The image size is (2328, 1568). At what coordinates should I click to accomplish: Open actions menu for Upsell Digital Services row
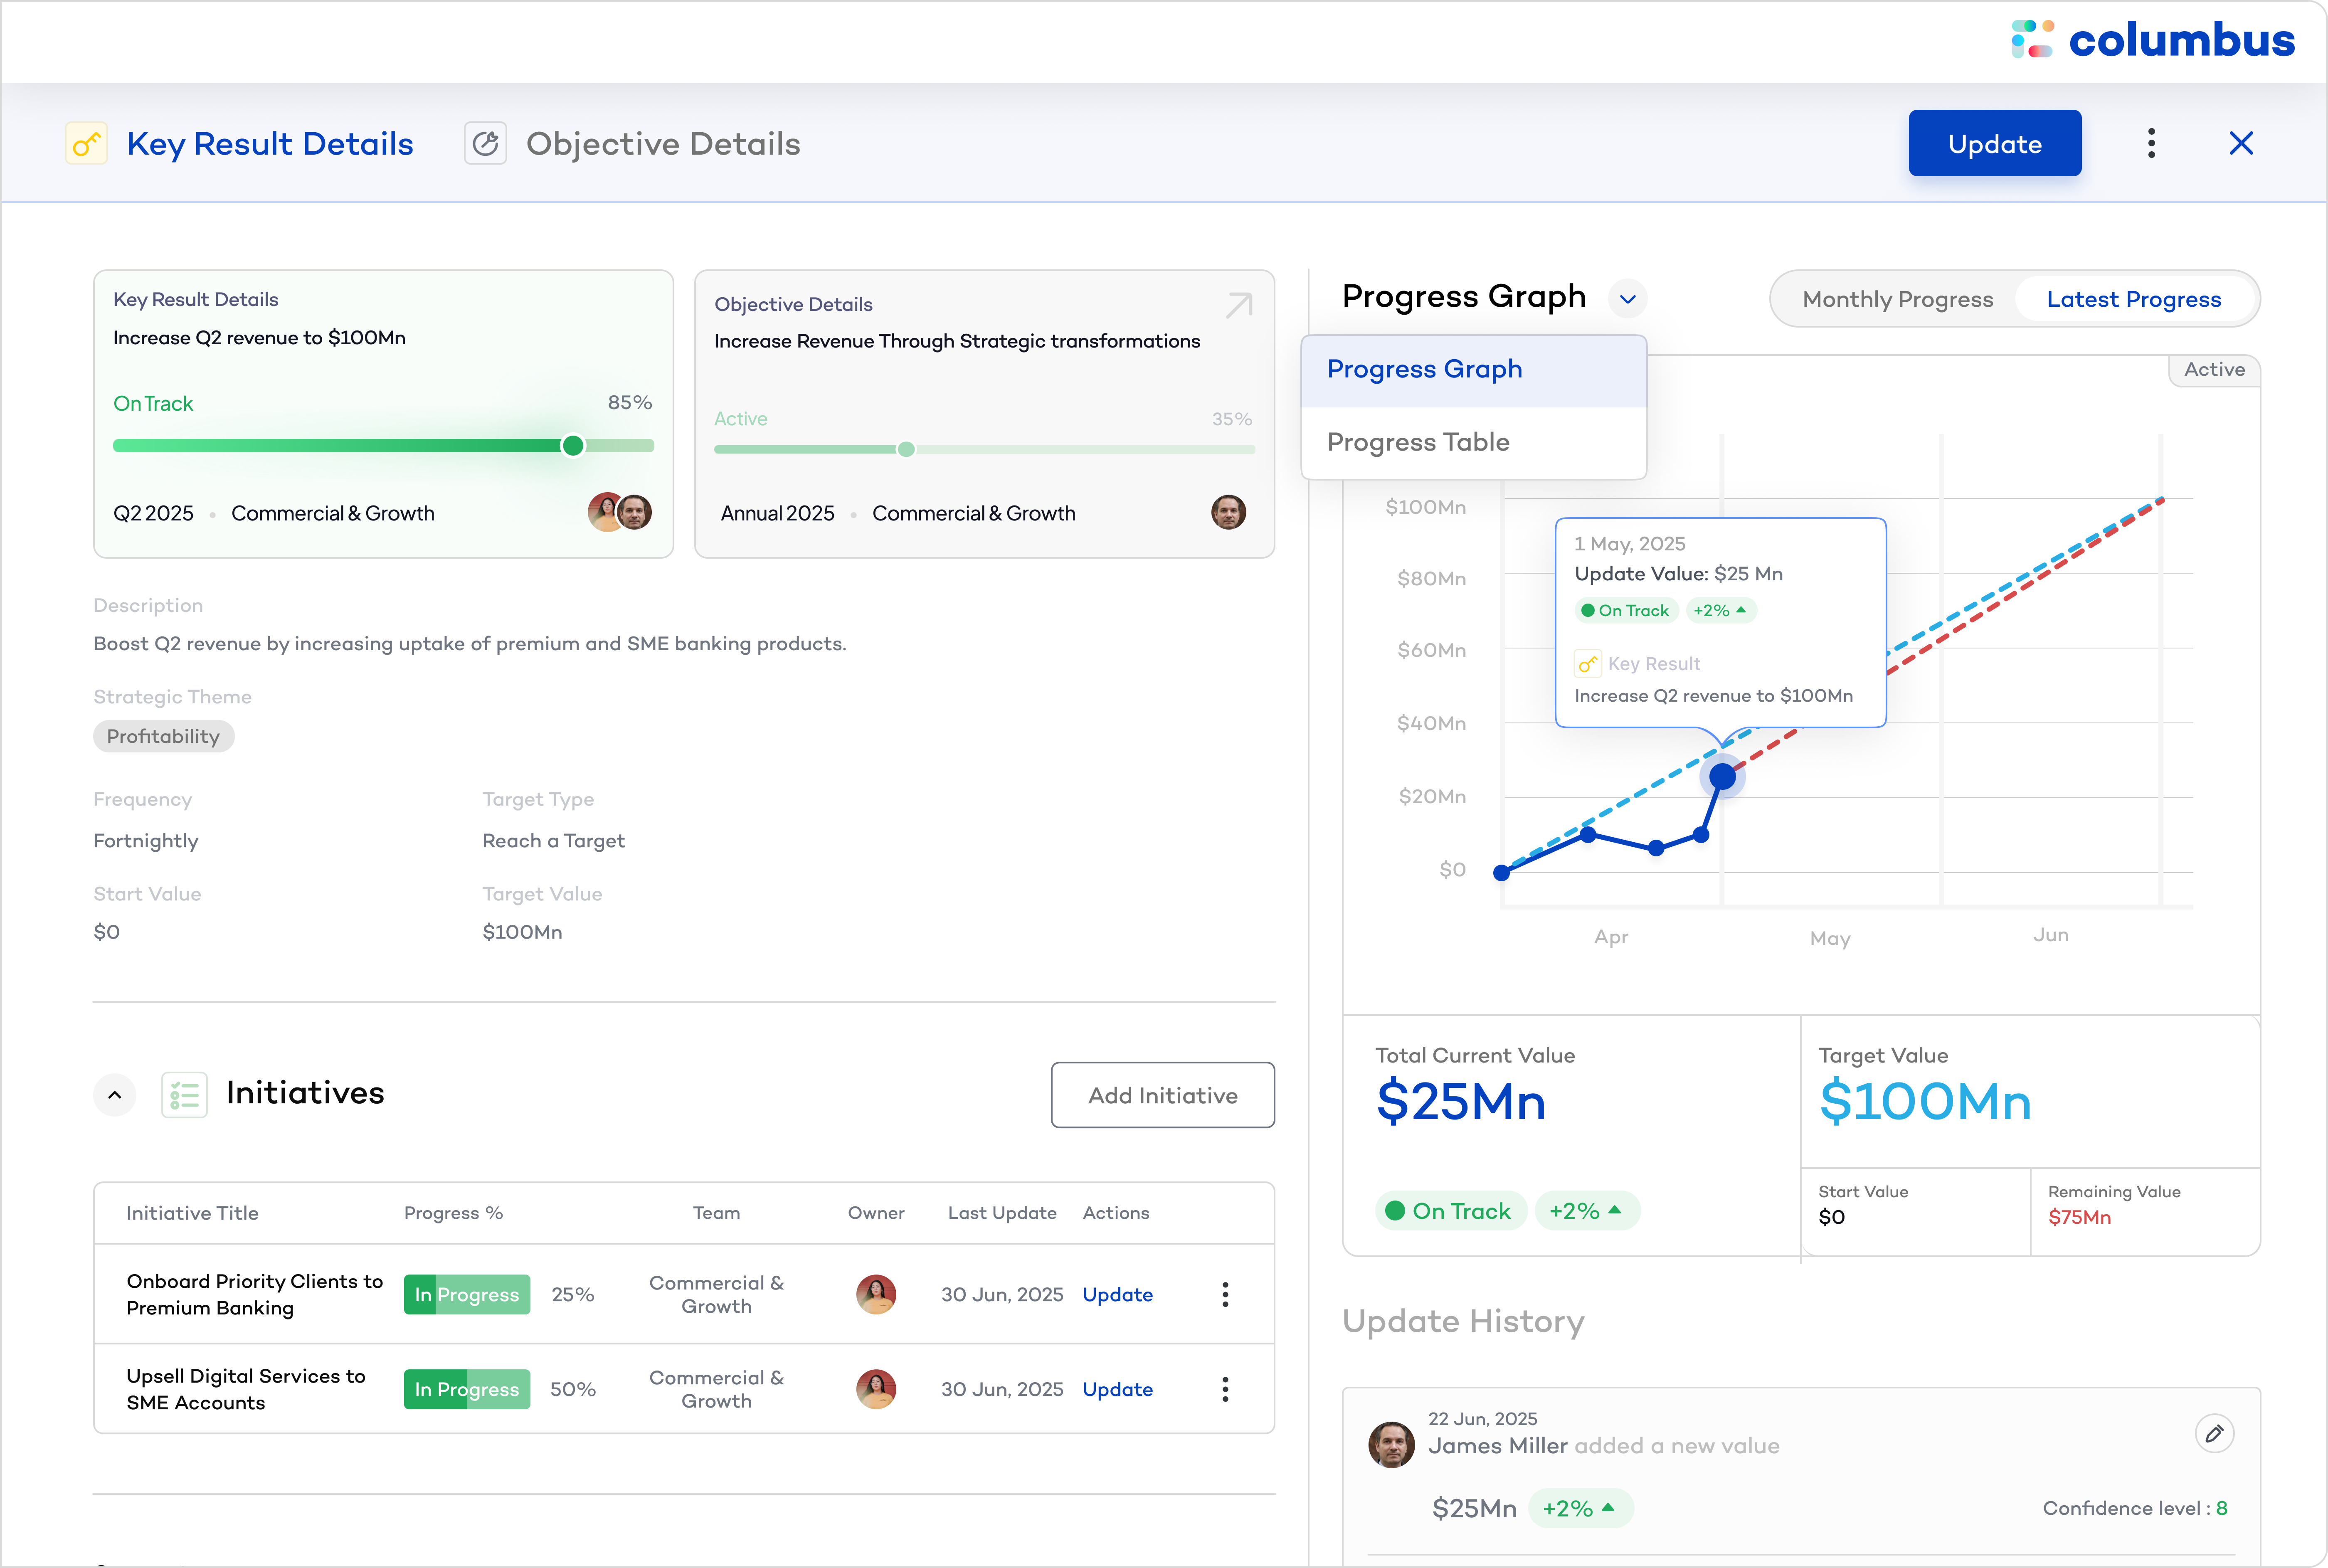1225,1389
